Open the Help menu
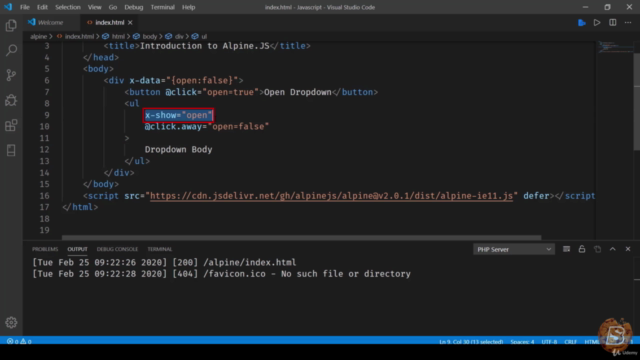The height and width of the screenshot is (360, 640). (x=188, y=7)
